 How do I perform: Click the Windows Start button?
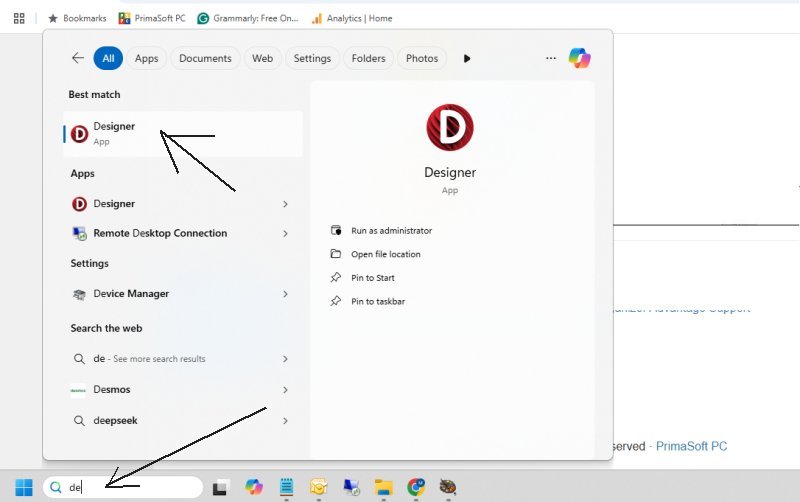23,487
